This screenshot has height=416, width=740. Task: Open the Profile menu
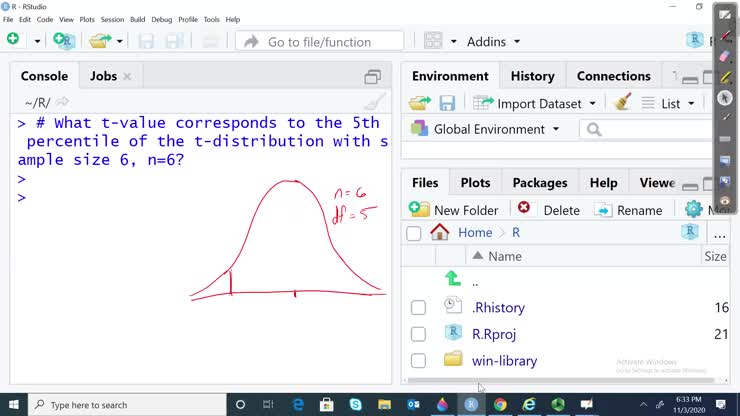pos(188,19)
